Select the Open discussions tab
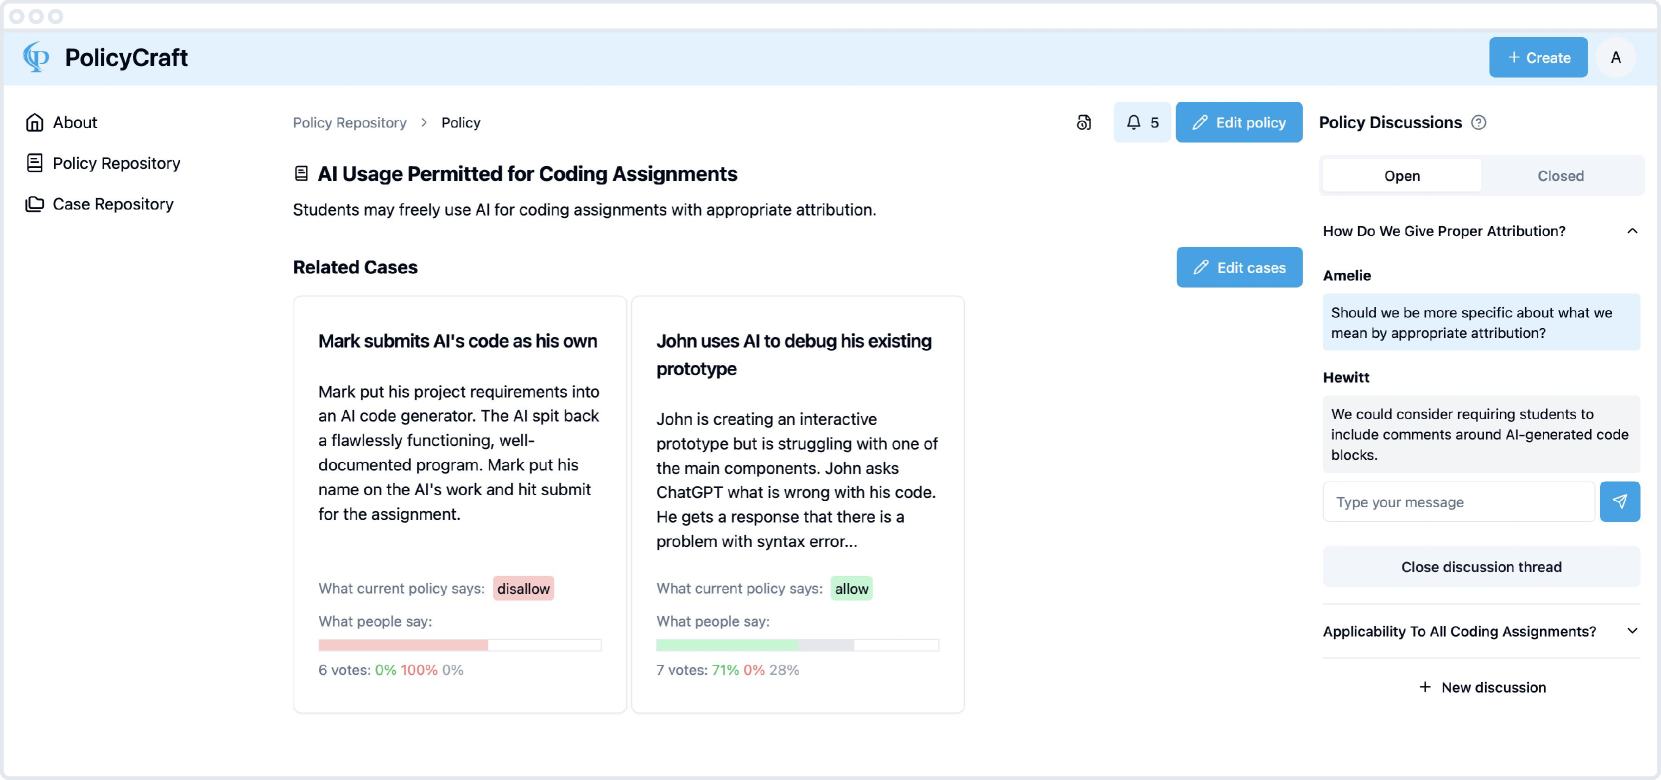The image size is (1661, 780). [1402, 176]
